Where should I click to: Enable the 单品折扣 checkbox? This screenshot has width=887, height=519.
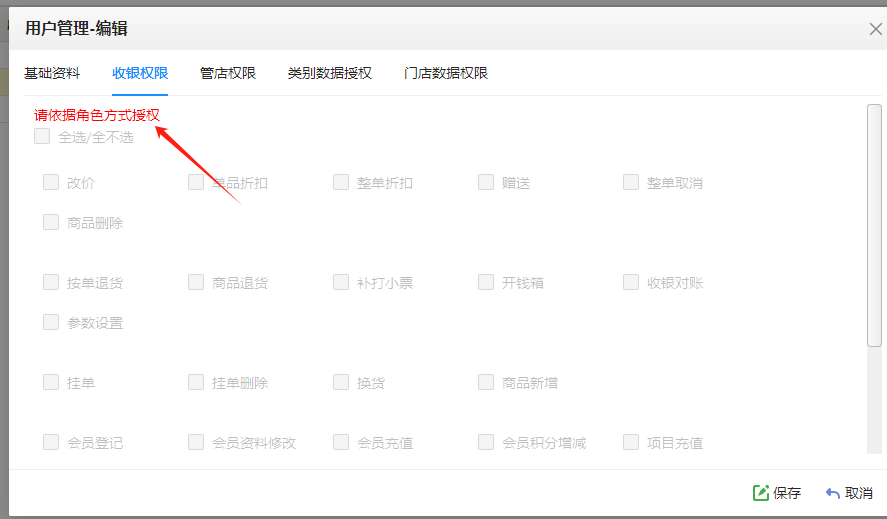coord(196,182)
